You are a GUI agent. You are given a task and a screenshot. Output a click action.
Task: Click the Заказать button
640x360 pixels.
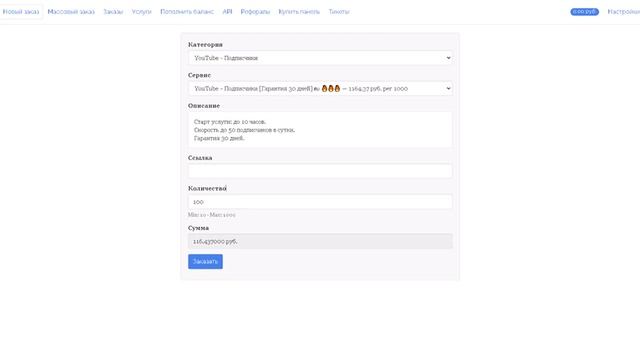click(205, 262)
